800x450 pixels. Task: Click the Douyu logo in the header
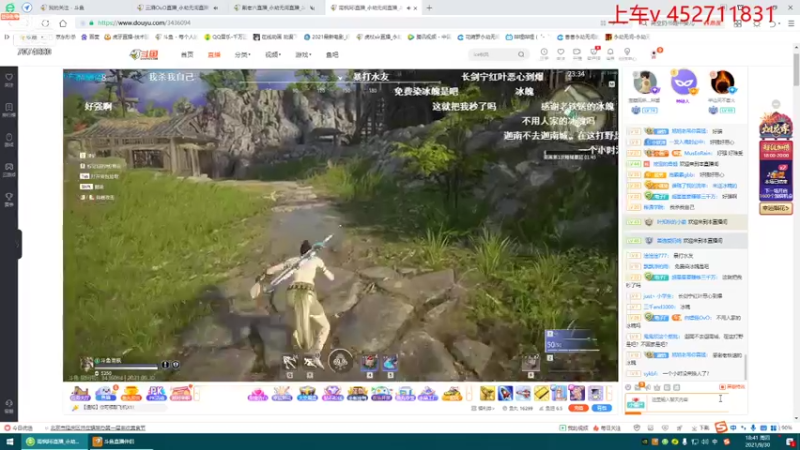click(144, 55)
